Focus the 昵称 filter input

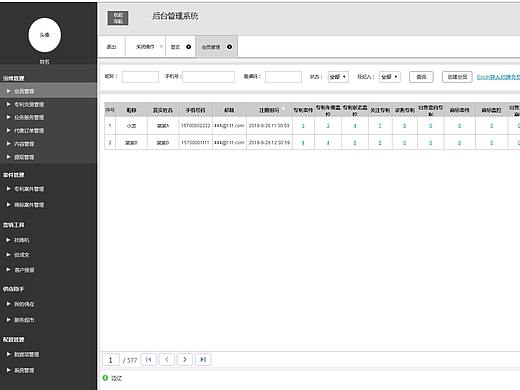coord(140,77)
